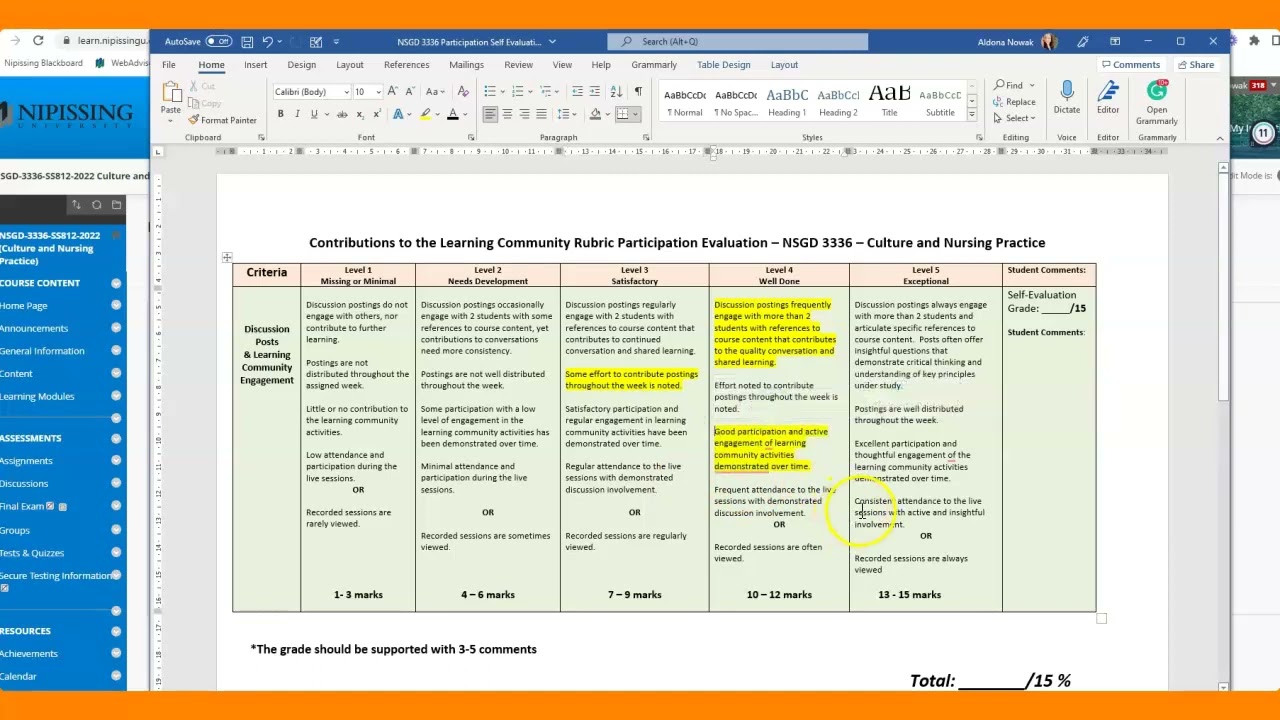1280x720 pixels.
Task: Select Center alignment
Action: [x=507, y=114]
